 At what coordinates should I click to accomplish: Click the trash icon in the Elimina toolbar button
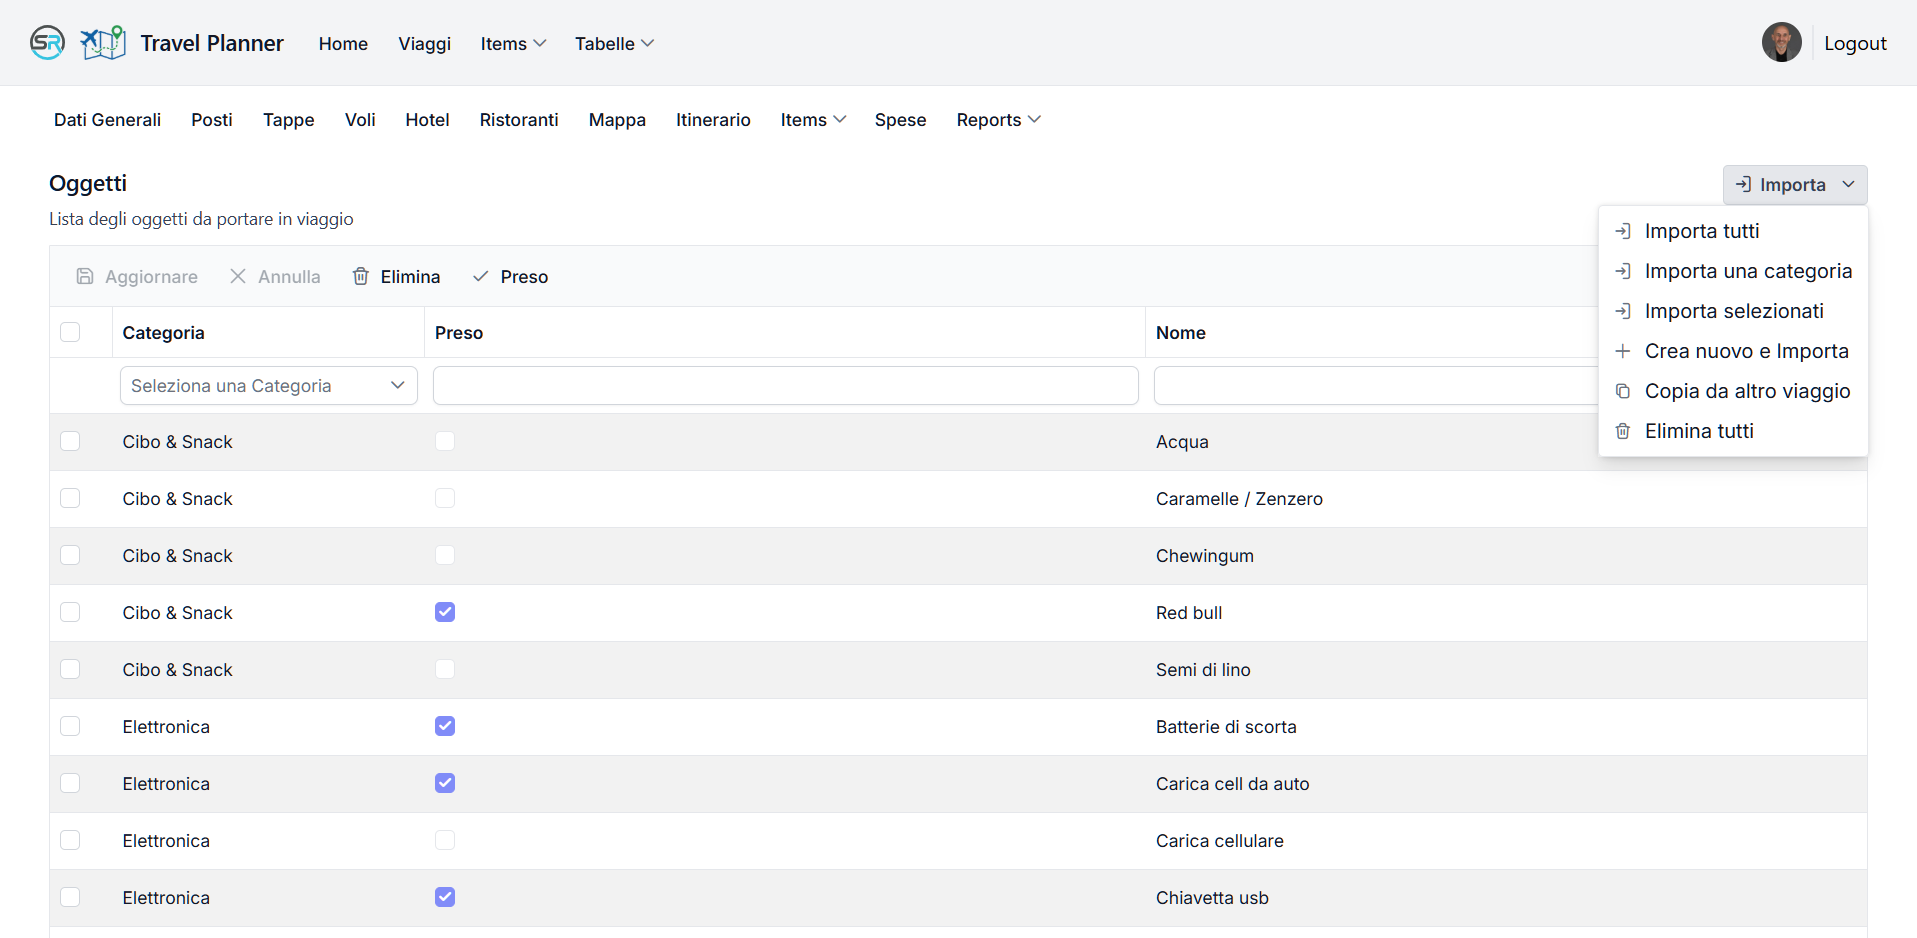tap(361, 277)
